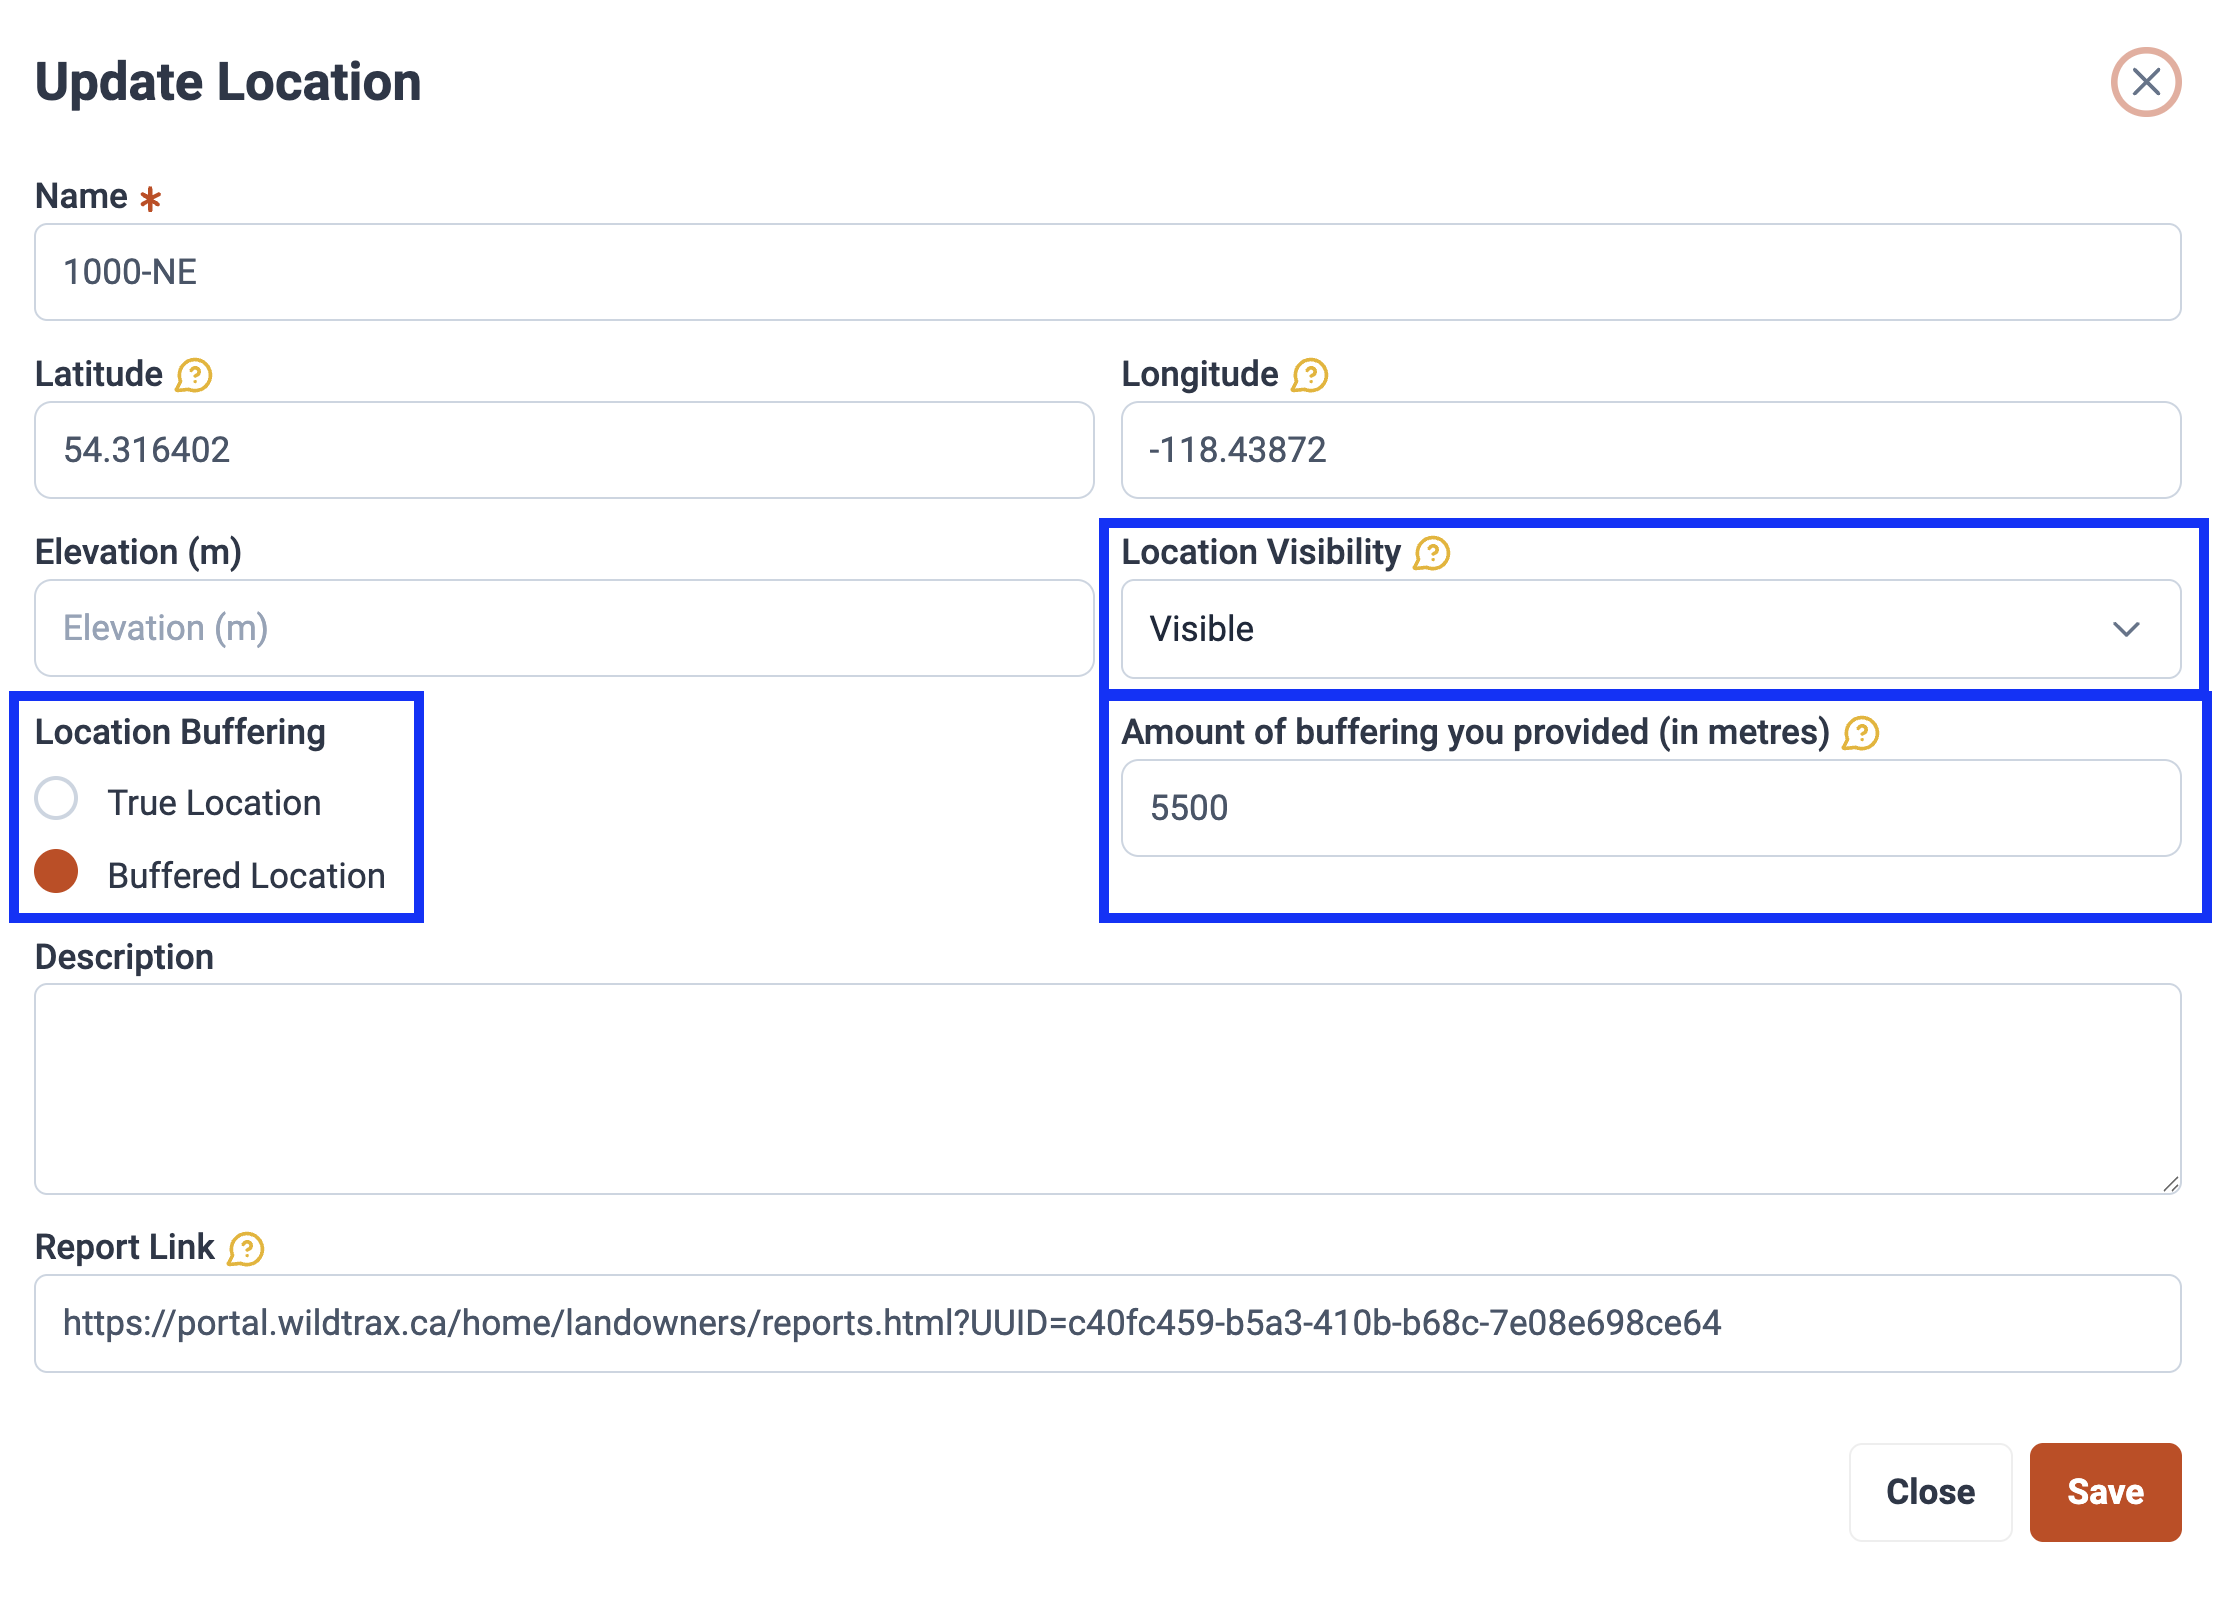
Task: Click the chevron arrow in Visible dropdown
Action: pos(2126,629)
